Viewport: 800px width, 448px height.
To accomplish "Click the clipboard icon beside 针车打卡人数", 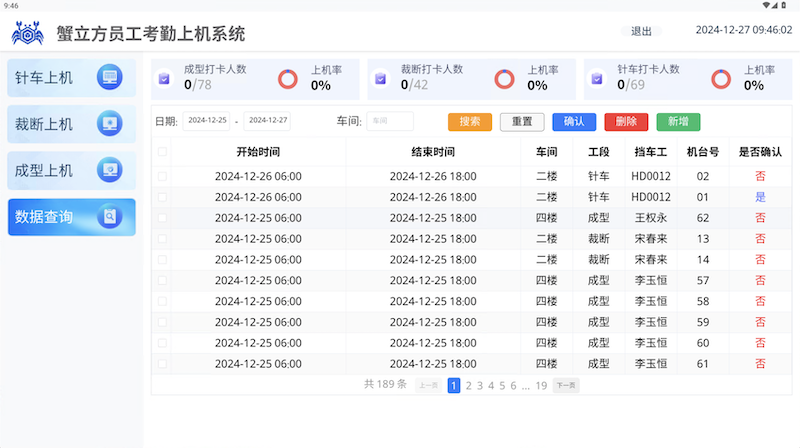I will [x=597, y=79].
